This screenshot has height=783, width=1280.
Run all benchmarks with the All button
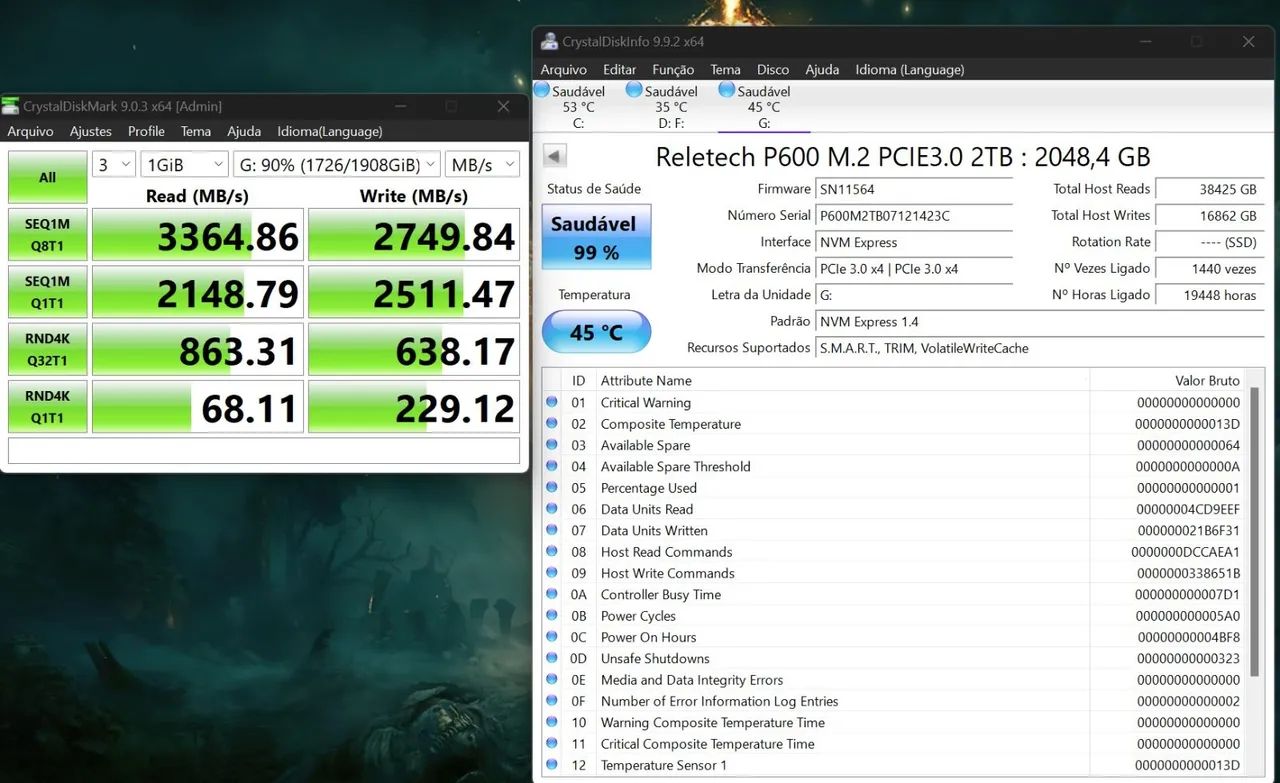47,177
